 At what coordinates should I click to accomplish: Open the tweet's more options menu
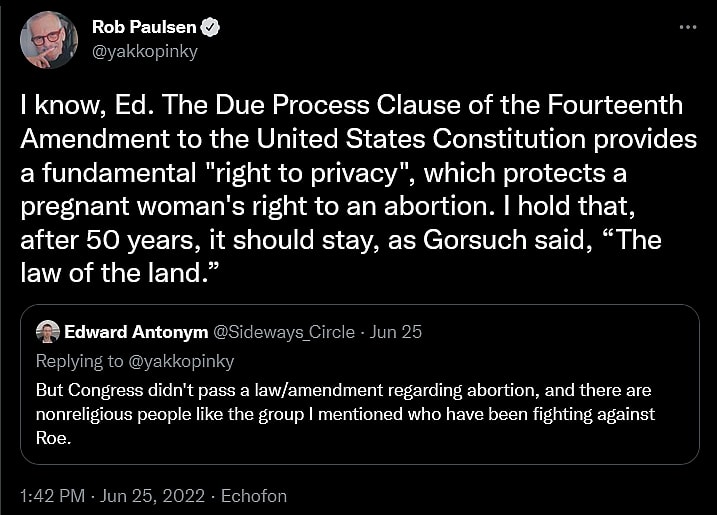(687, 27)
